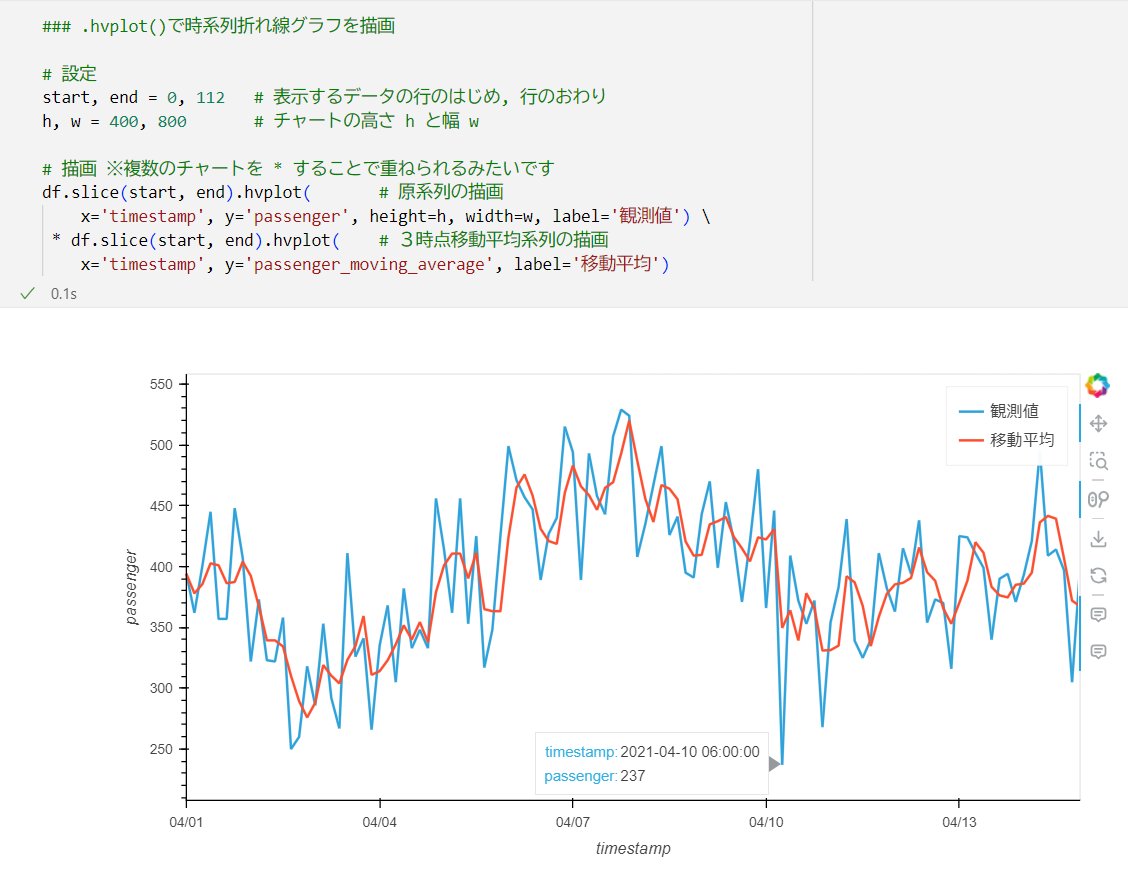Reset the chart view with the refresh icon
Viewport: 1128px width, 874px height.
pos(1097,575)
